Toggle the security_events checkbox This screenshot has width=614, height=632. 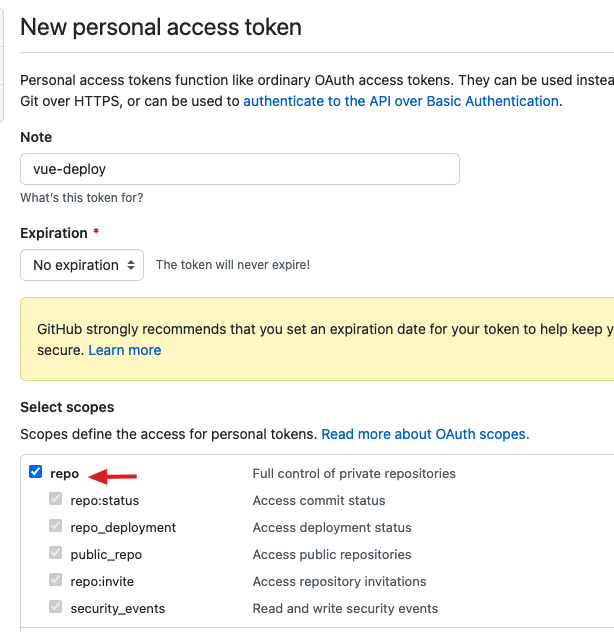click(x=56, y=608)
